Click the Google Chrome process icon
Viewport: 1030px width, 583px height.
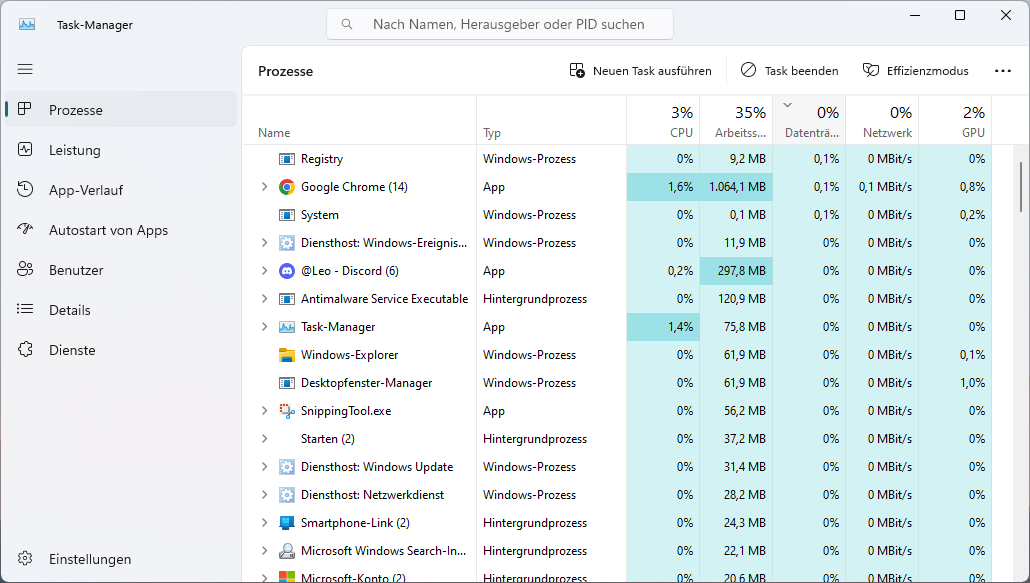point(287,187)
